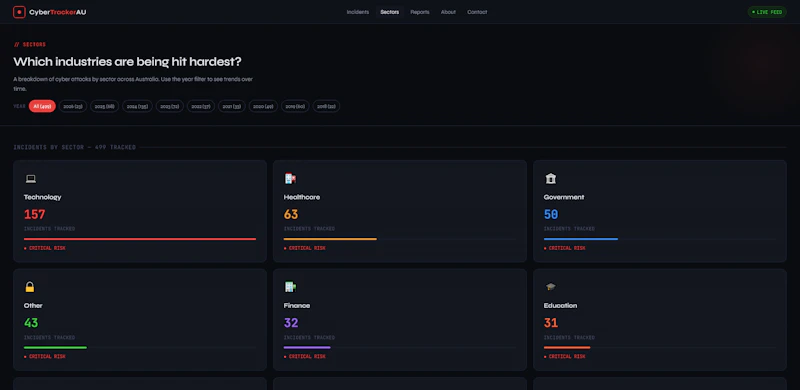The height and width of the screenshot is (390, 800).
Task: Filter by year 2023
Action: pyautogui.click(x=169, y=106)
